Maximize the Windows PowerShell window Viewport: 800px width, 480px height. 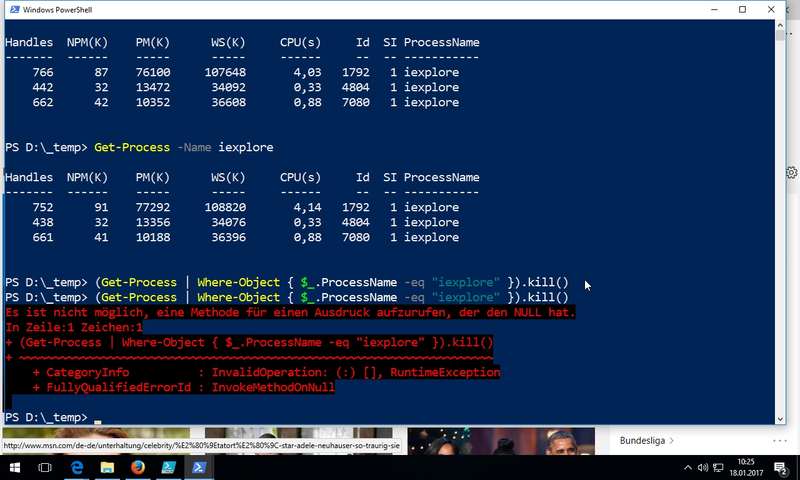tap(742, 9)
